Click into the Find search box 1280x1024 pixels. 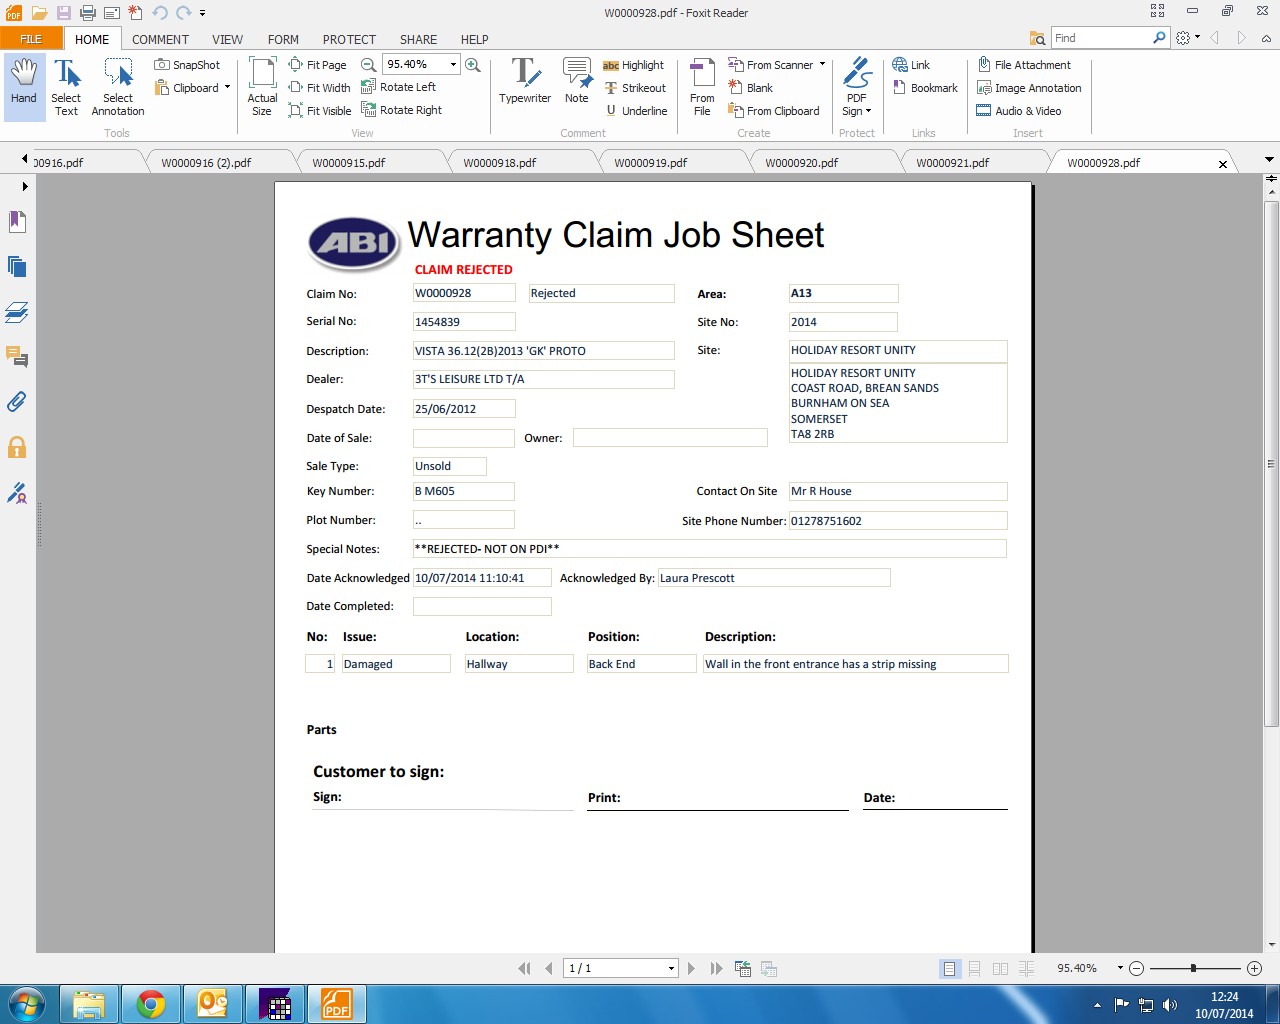point(1103,38)
